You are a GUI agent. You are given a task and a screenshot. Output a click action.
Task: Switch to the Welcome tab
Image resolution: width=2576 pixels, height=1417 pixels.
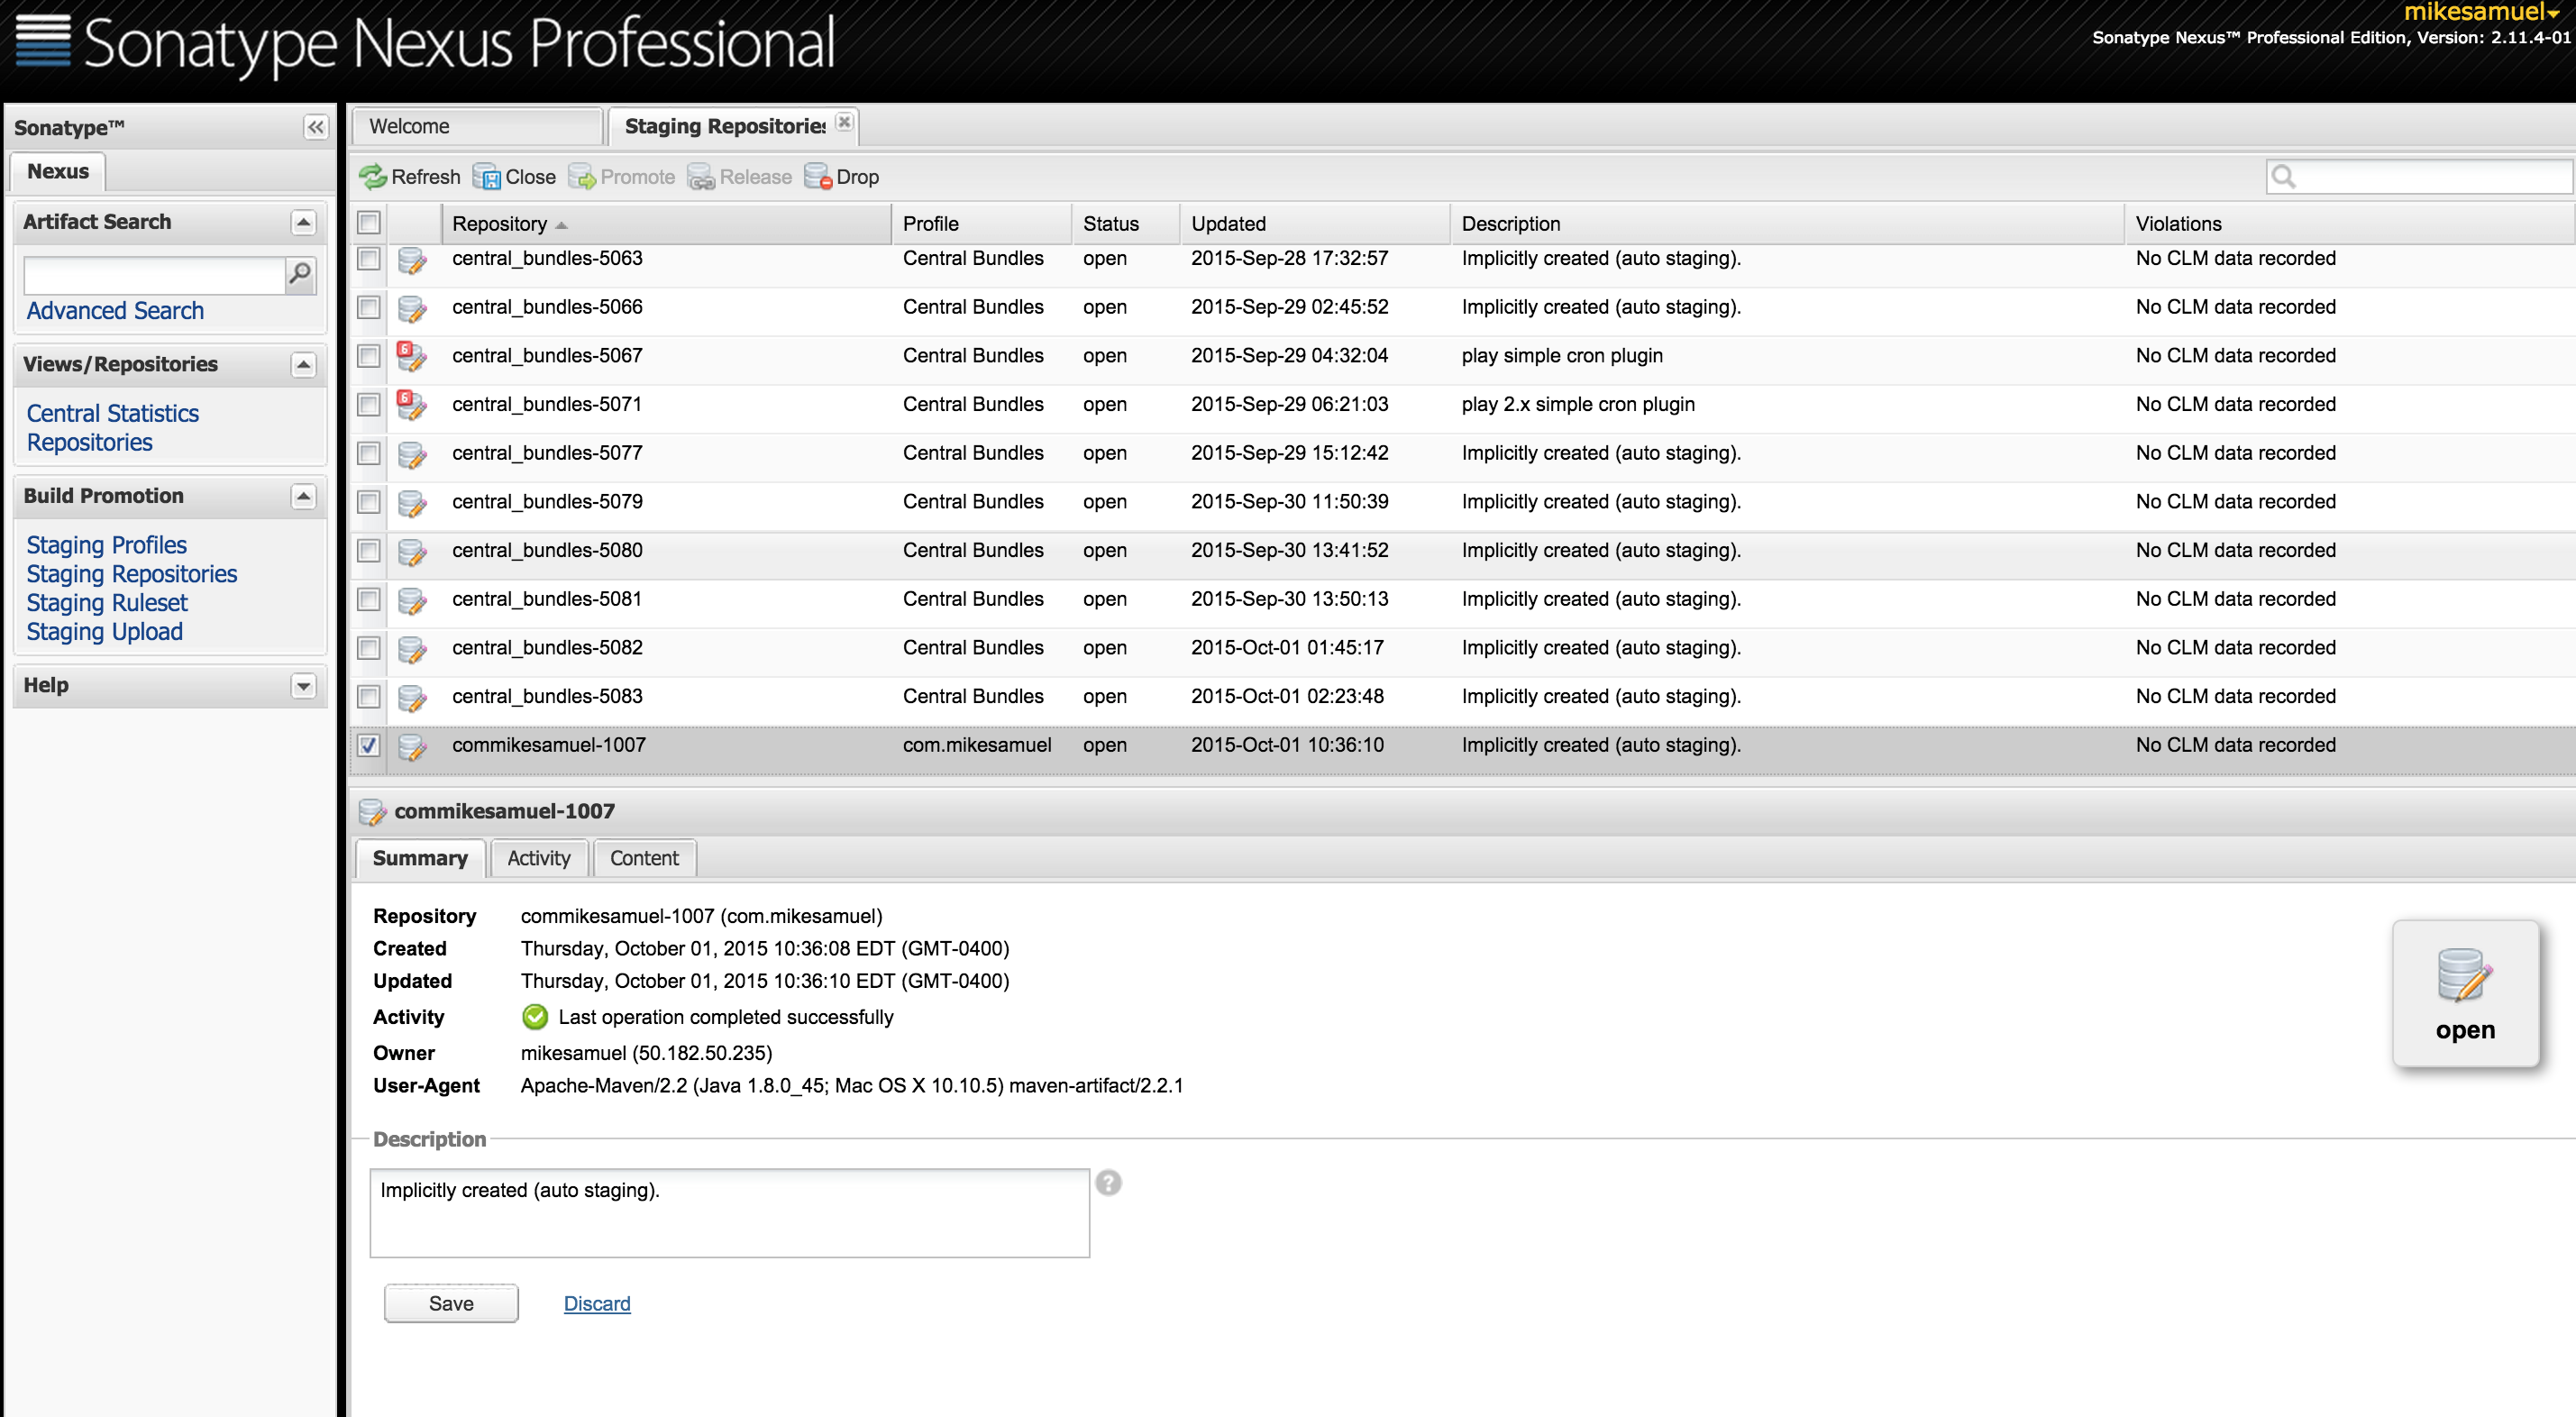(x=478, y=127)
